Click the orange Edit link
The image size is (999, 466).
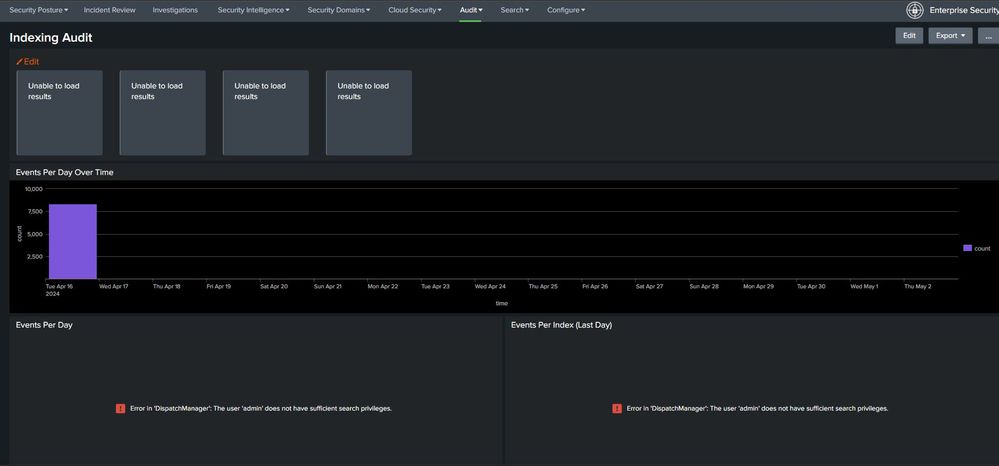pyautogui.click(x=27, y=62)
